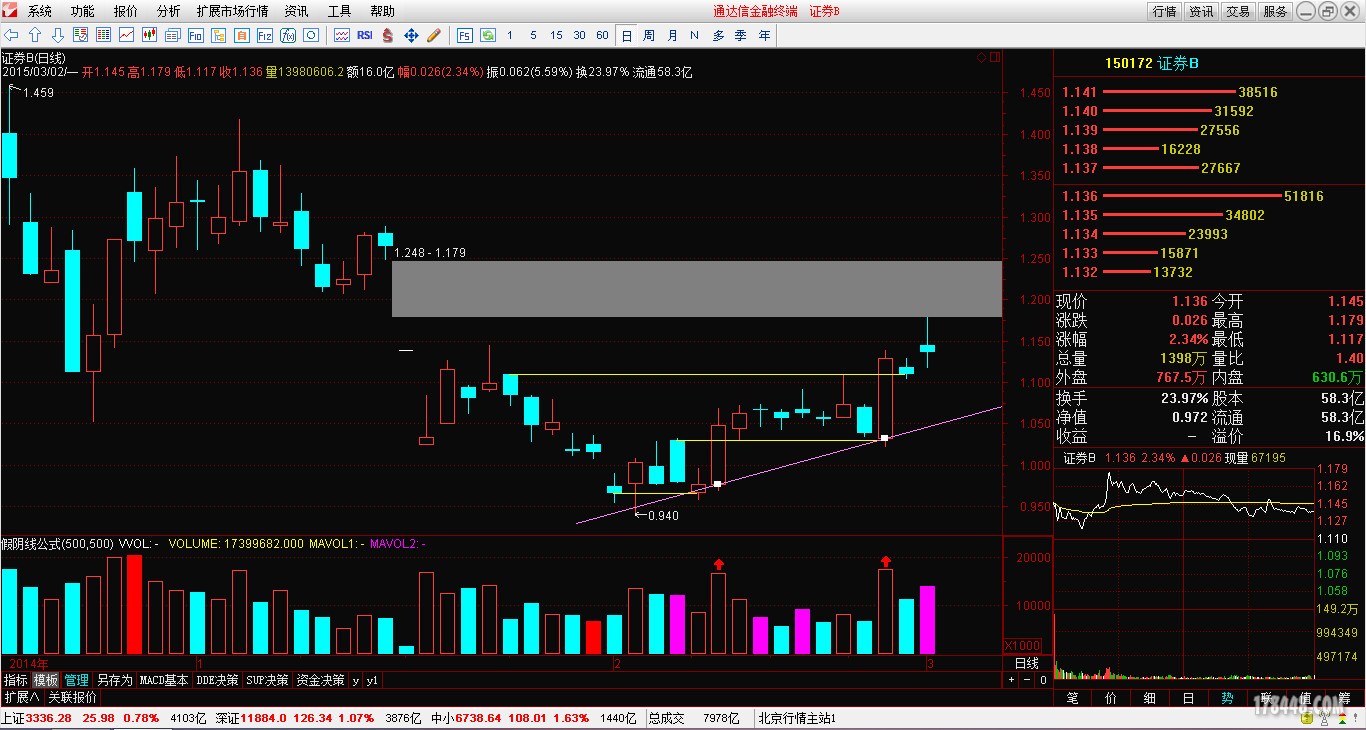
Task: Select the weekly (周) period button
Action: [649, 35]
